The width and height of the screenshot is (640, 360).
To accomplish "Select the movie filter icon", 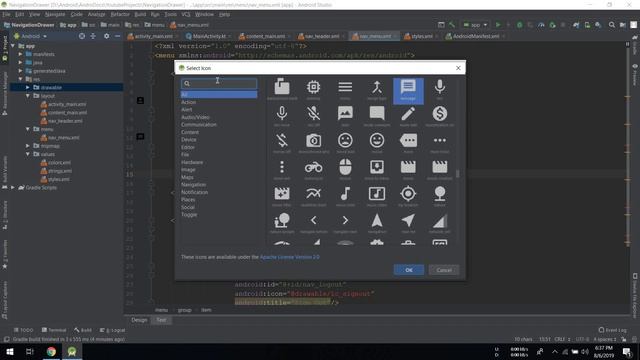I will tap(282, 194).
